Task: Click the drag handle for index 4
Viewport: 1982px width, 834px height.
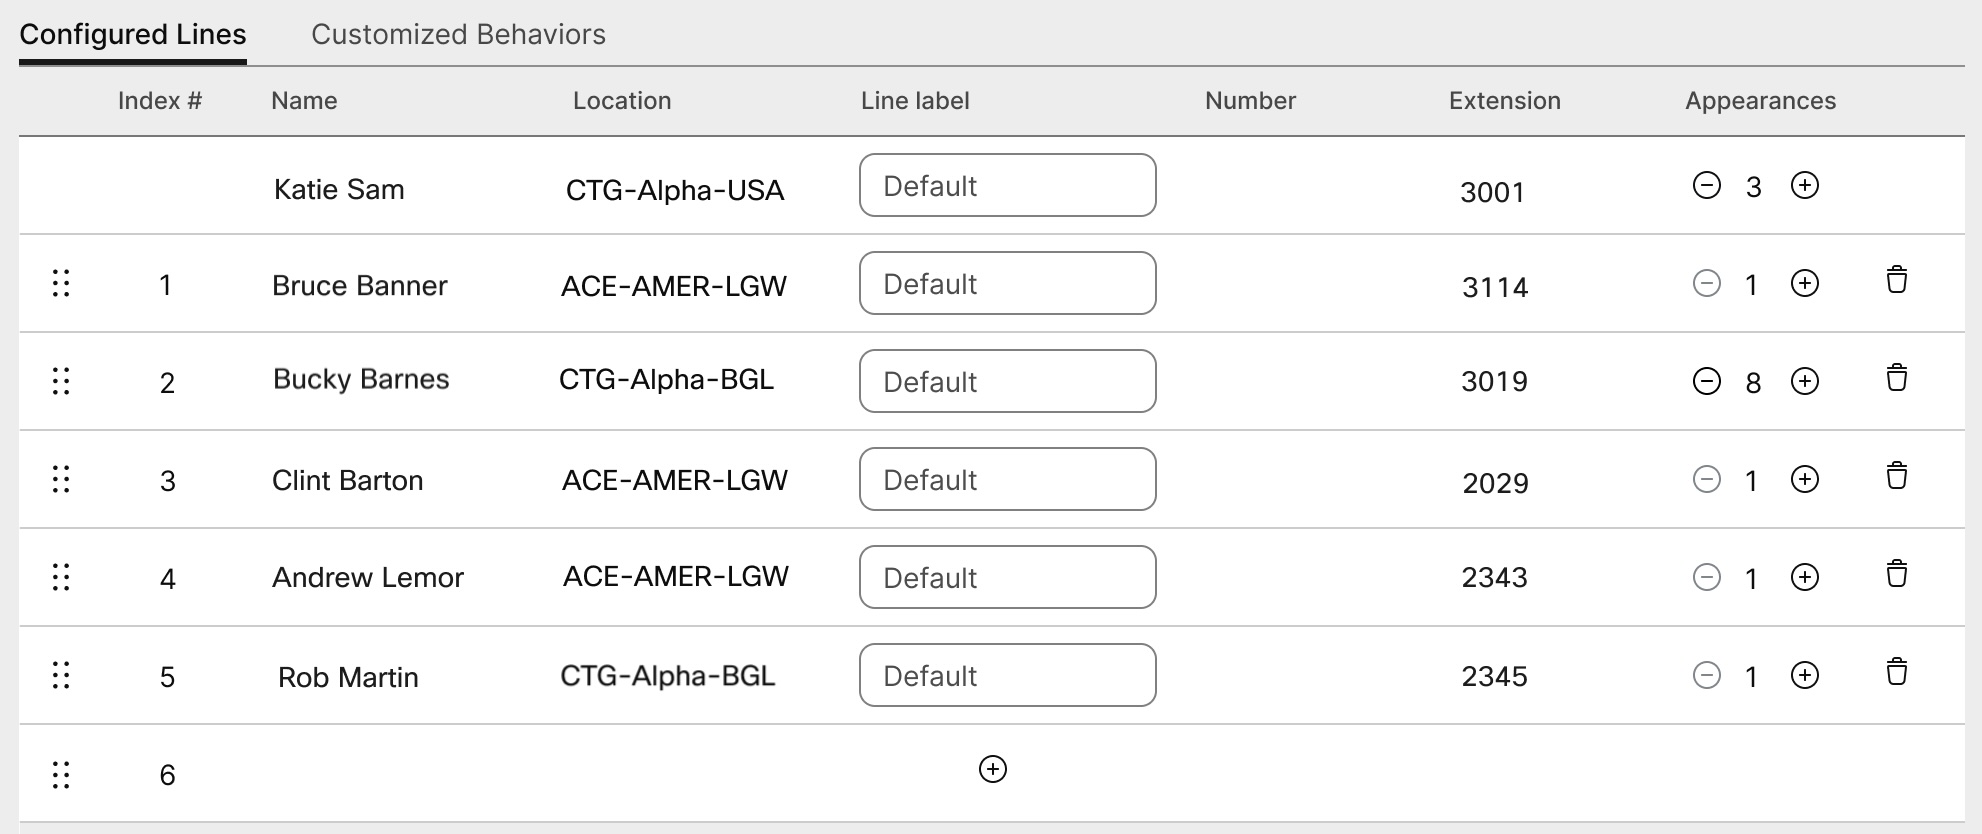Action: click(x=61, y=577)
